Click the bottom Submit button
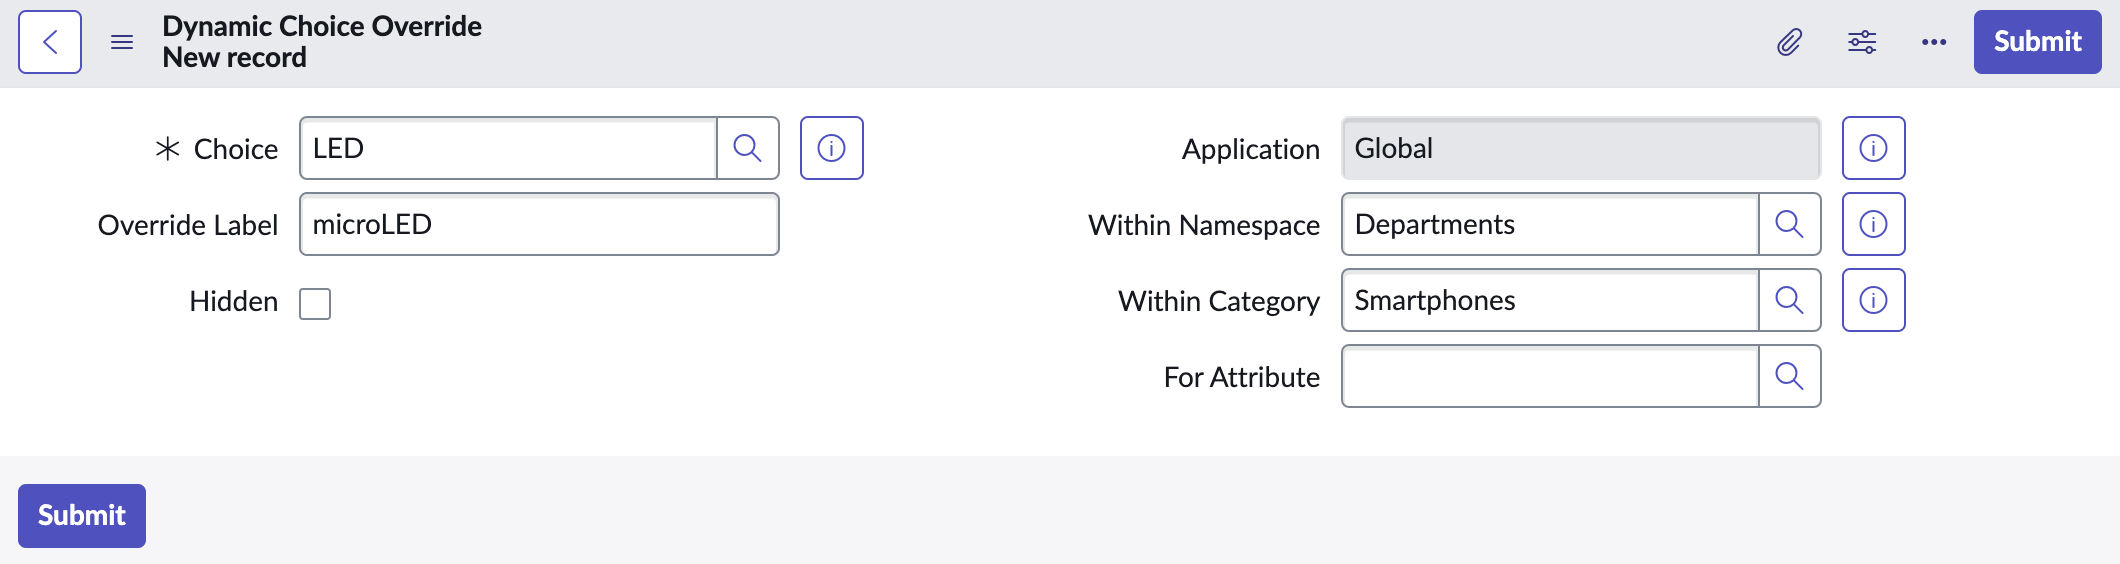This screenshot has width=2120, height=564. (82, 516)
